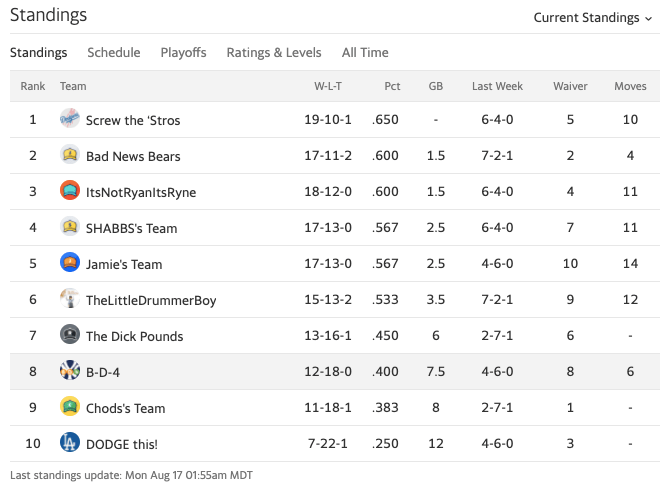Click The Dick Pounds team avatar
The width and height of the screenshot is (672, 496).
pos(70,335)
